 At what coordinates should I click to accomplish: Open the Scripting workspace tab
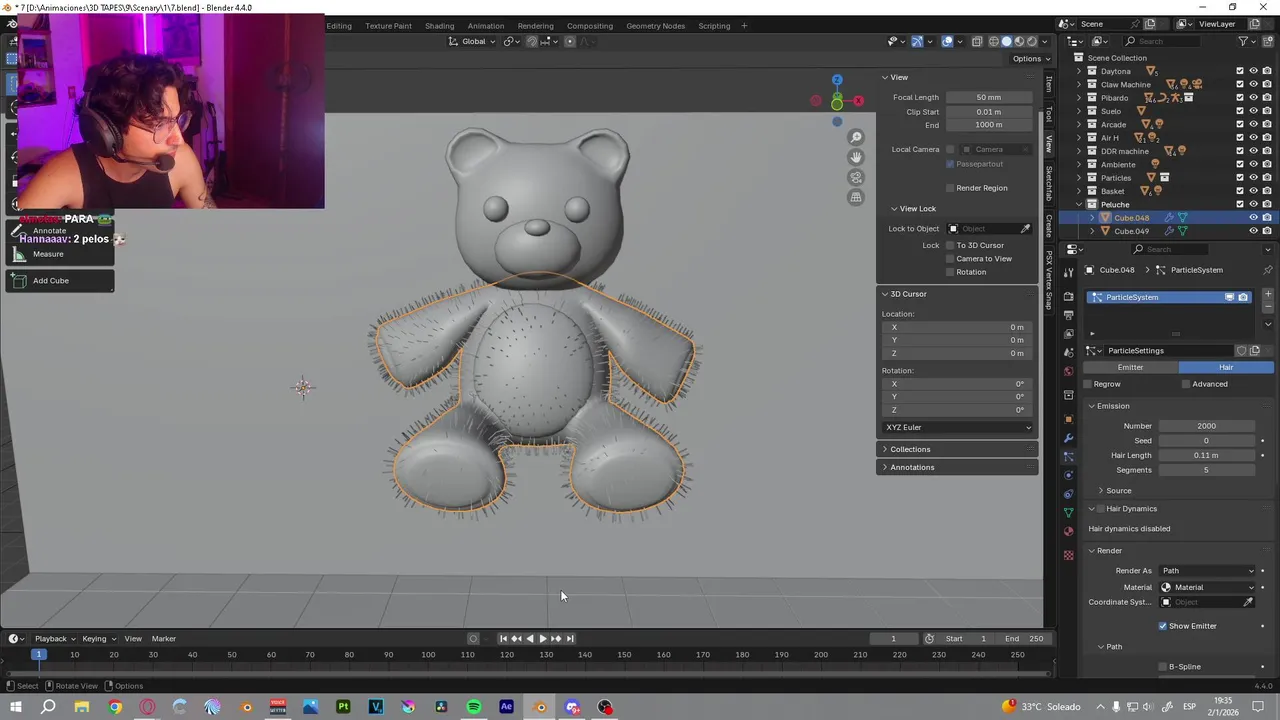click(x=714, y=26)
